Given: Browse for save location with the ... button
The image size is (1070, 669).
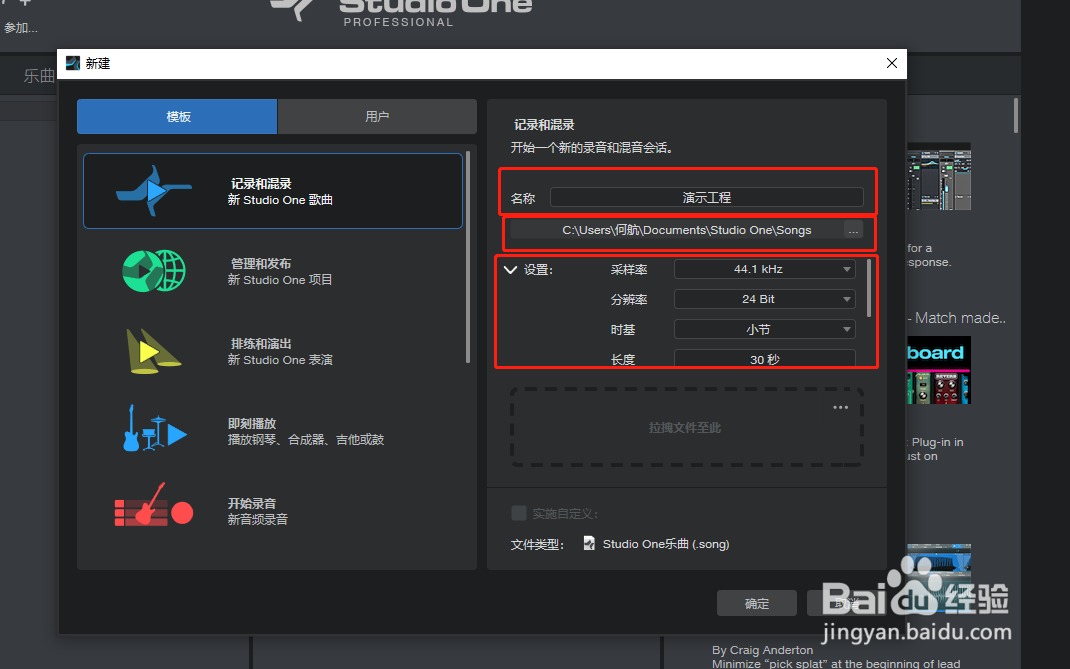Looking at the screenshot, I should 853,230.
